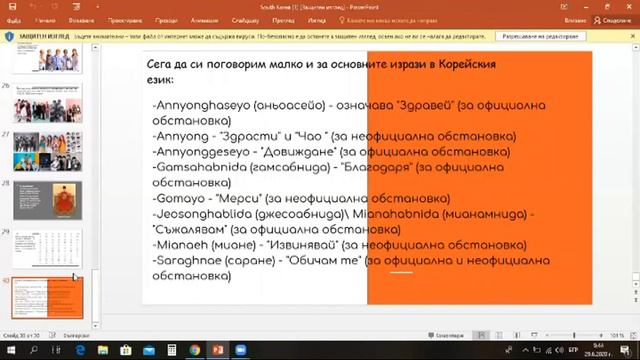Click the Tell me search box with lightbulb
The width and height of the screenshot is (640, 360).
point(388,20)
